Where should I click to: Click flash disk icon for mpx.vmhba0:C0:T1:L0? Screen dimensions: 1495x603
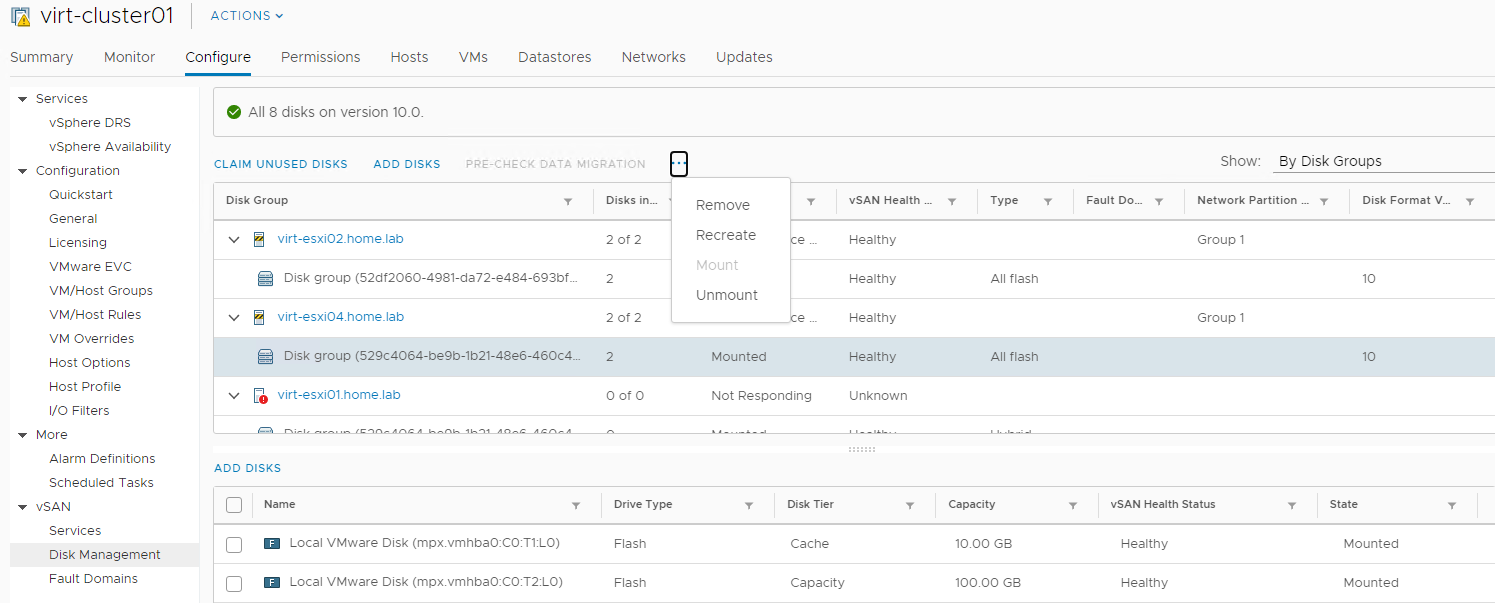271,544
